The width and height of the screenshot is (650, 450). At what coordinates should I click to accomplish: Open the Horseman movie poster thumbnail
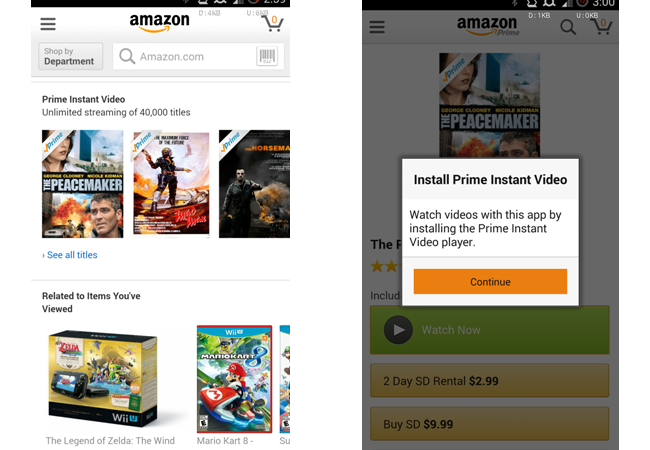click(254, 184)
